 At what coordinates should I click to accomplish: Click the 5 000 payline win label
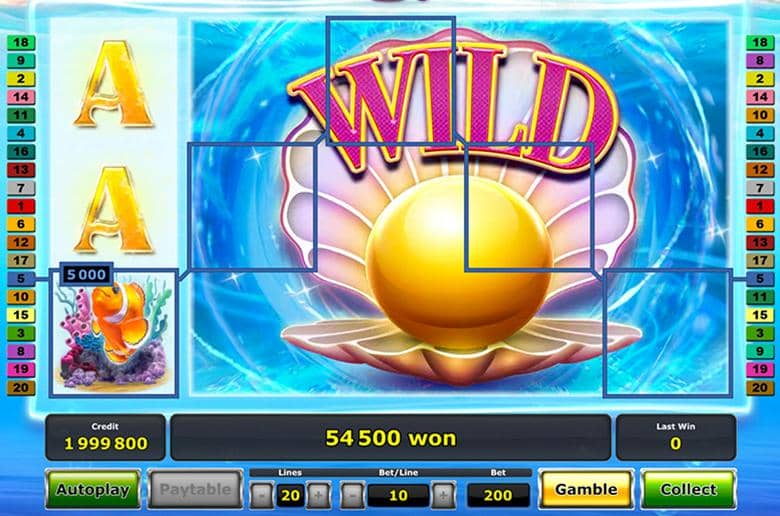pyautogui.click(x=87, y=274)
